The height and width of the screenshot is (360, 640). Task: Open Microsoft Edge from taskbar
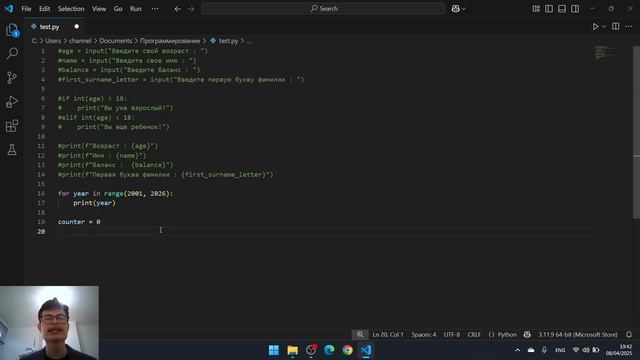(x=329, y=350)
